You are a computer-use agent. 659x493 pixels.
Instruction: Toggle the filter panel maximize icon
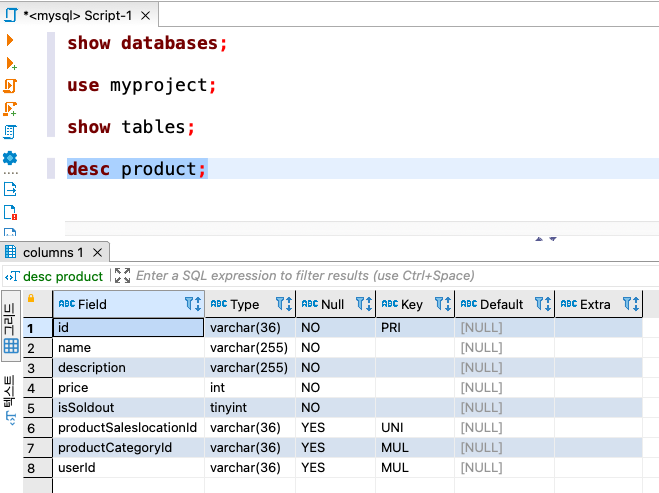(122, 276)
